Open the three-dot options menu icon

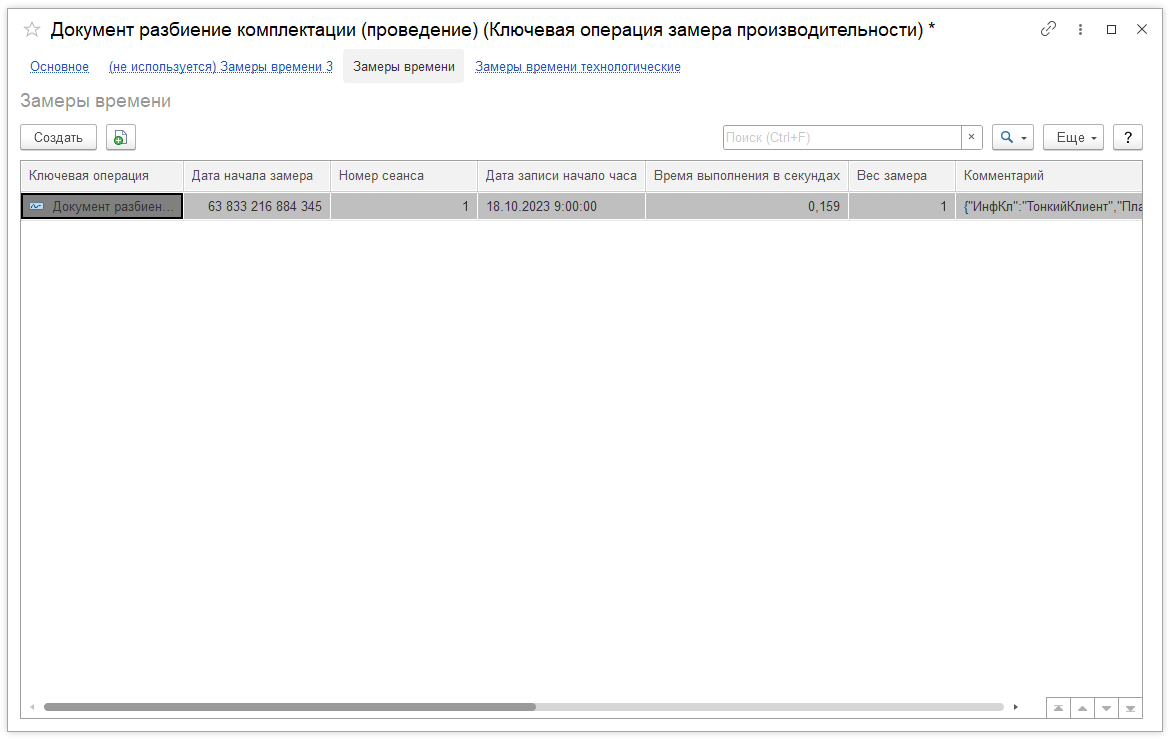click(1080, 30)
